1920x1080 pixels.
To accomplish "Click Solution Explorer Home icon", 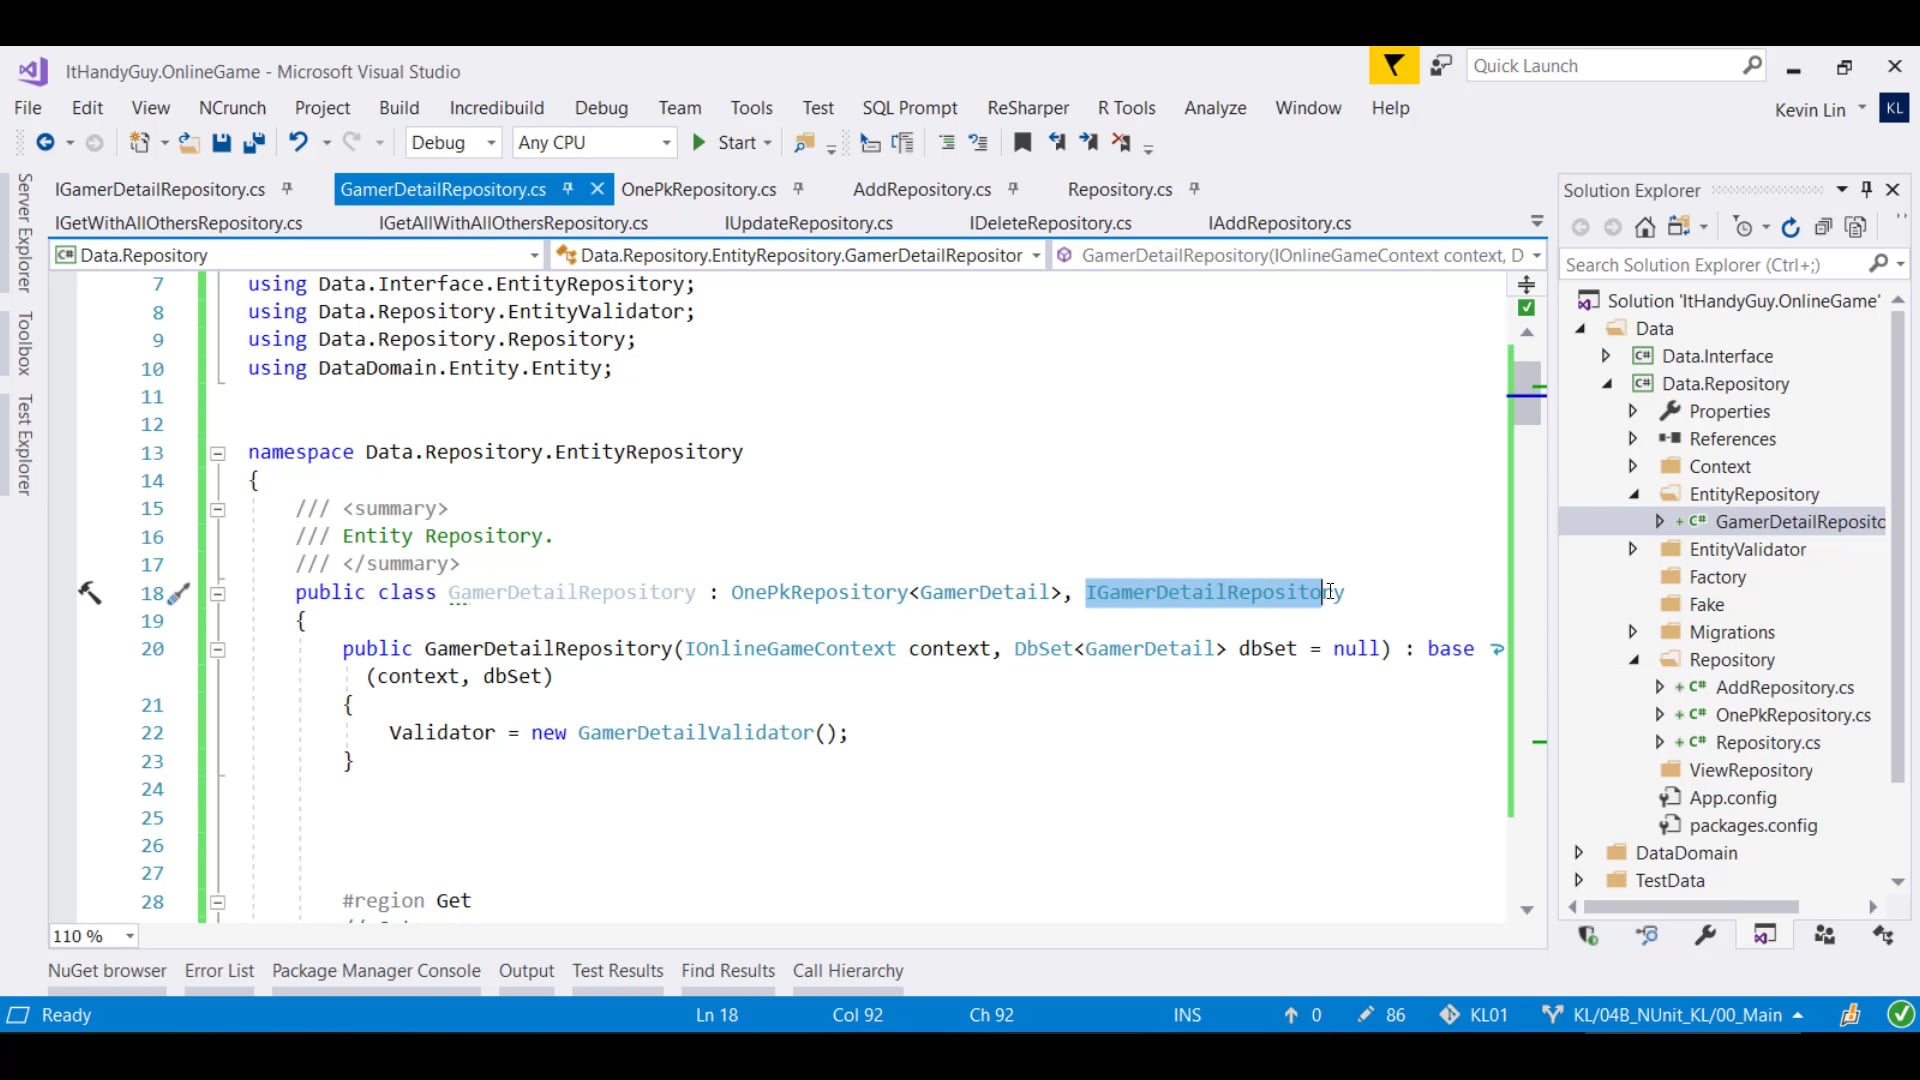I will (1645, 228).
